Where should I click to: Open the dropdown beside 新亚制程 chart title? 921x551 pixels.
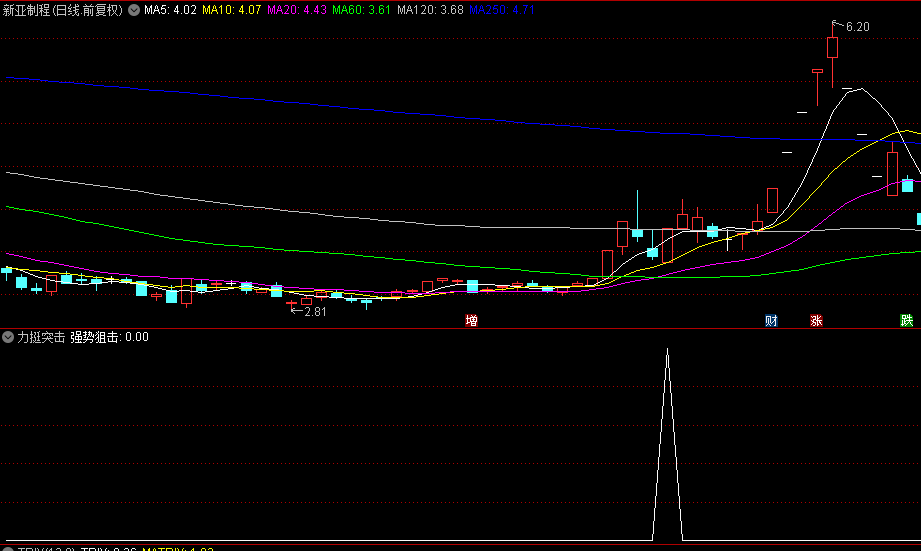point(134,10)
